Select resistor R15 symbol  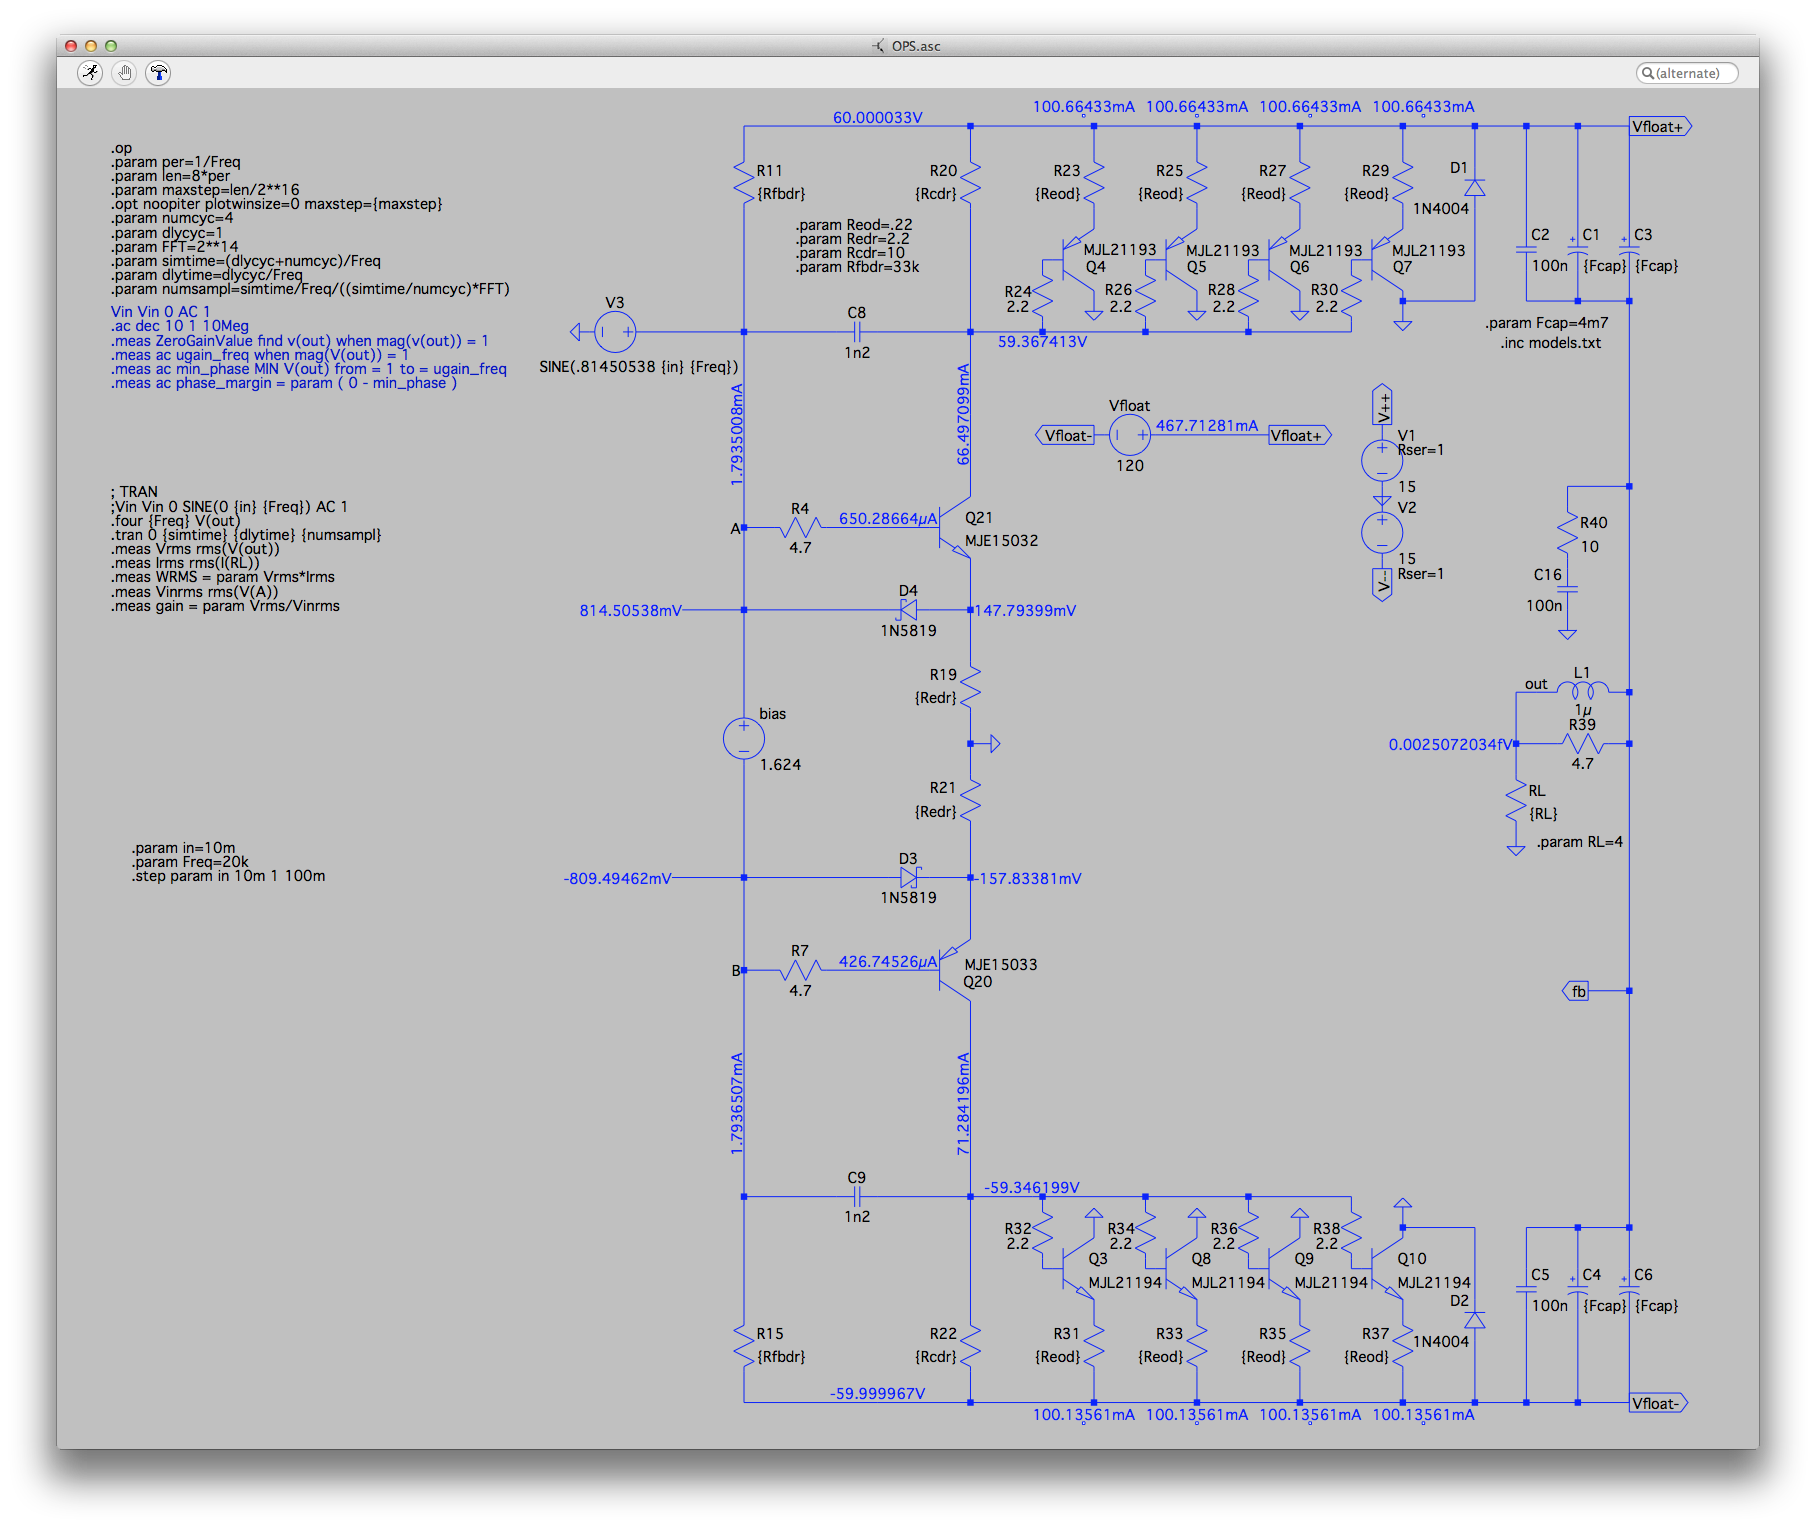pos(744,1345)
